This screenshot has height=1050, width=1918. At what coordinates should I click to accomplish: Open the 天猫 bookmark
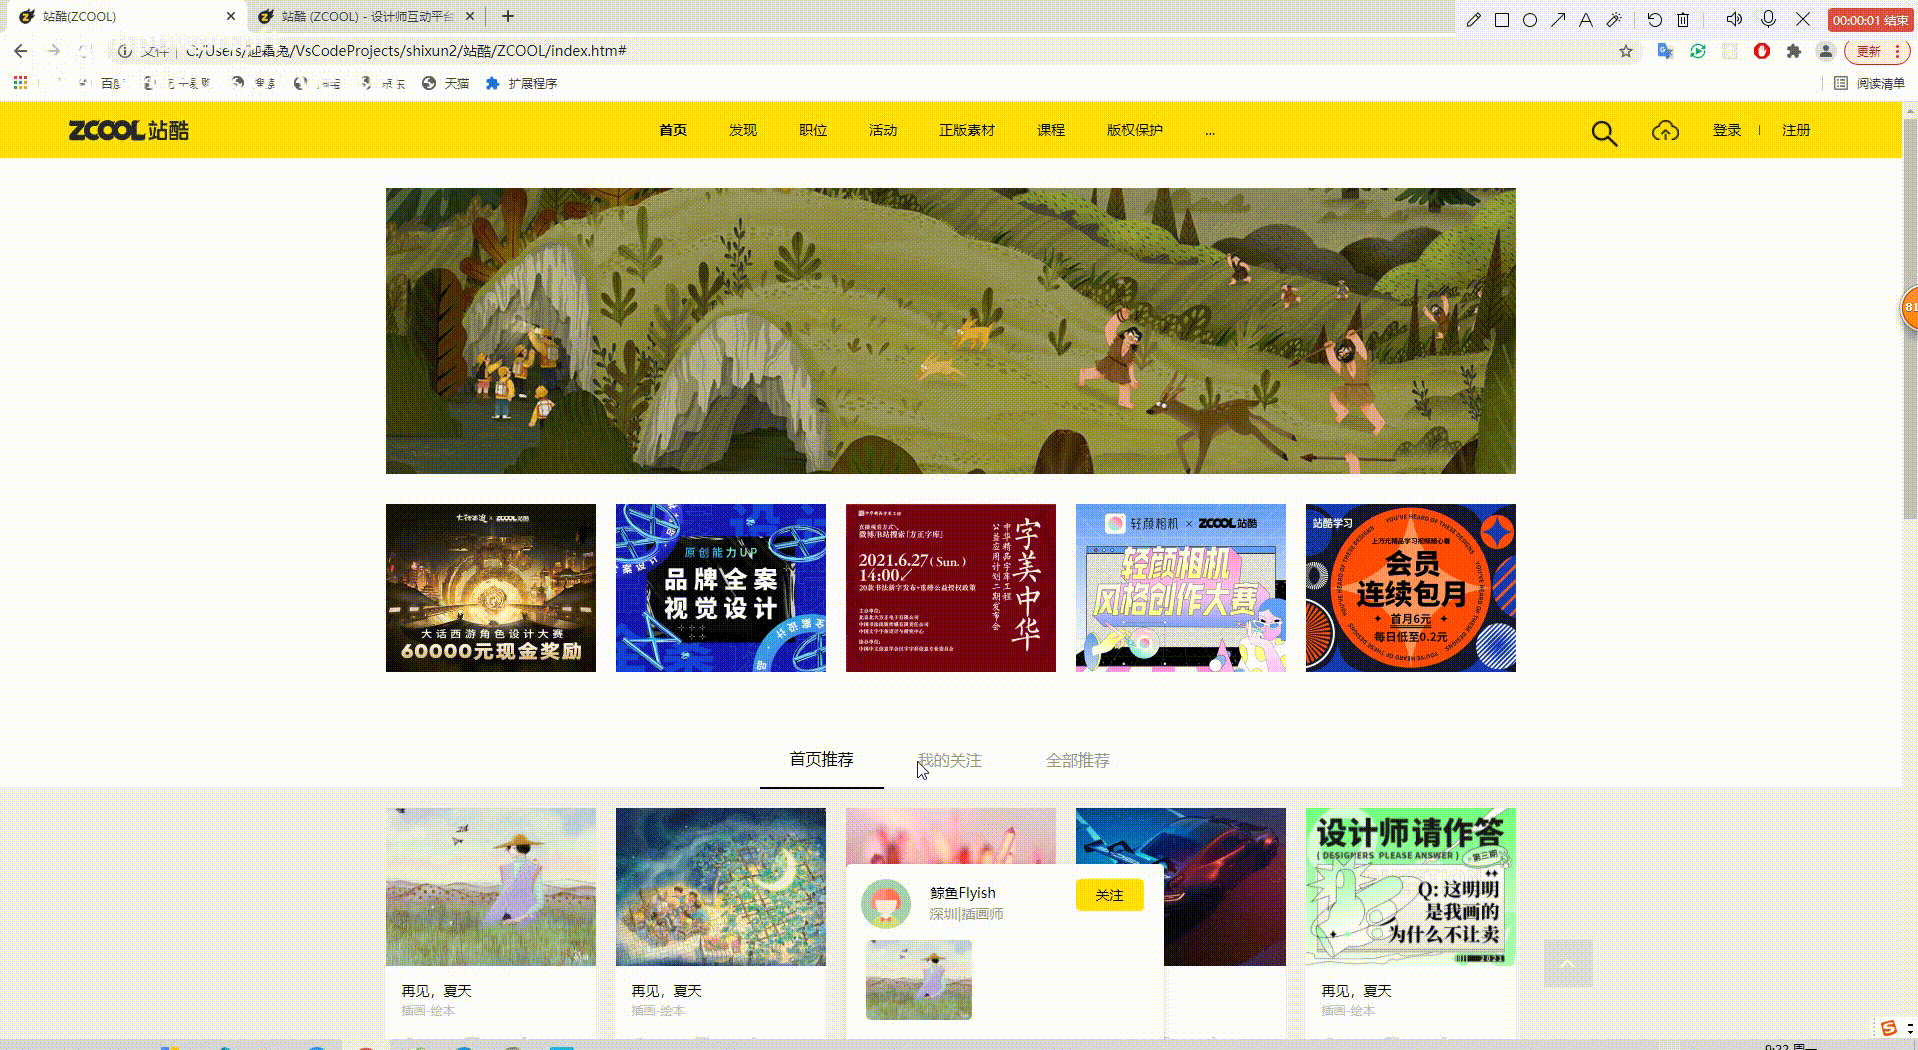446,83
